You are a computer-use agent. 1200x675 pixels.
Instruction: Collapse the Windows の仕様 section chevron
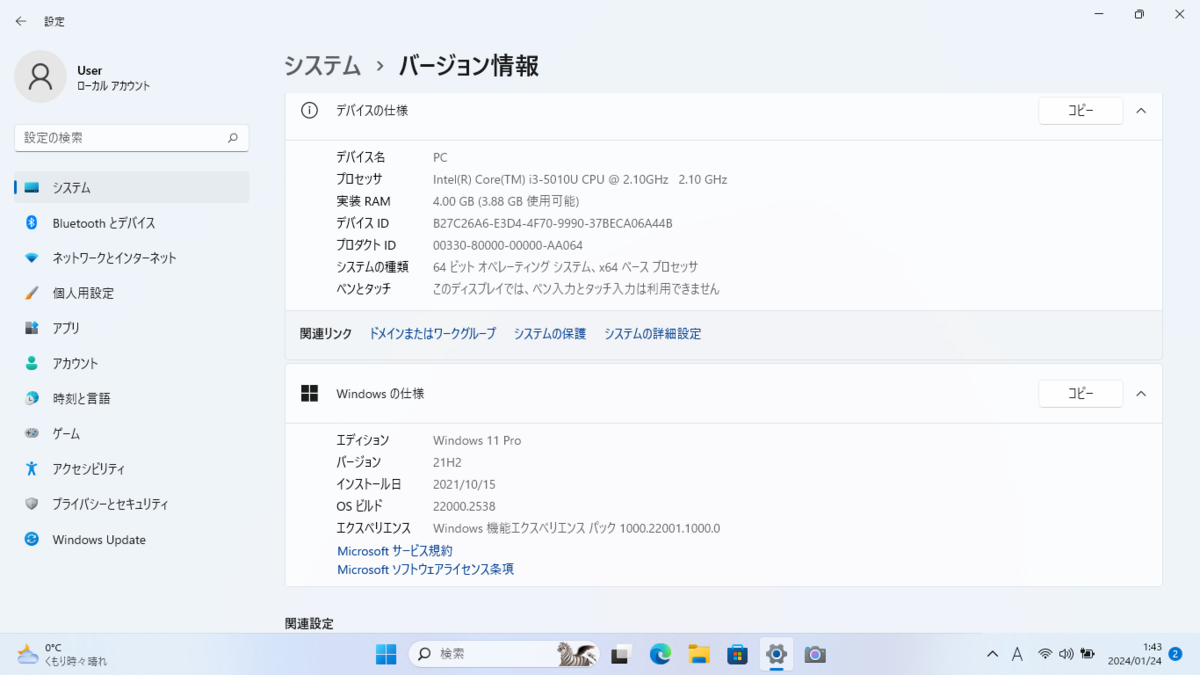pos(1141,393)
